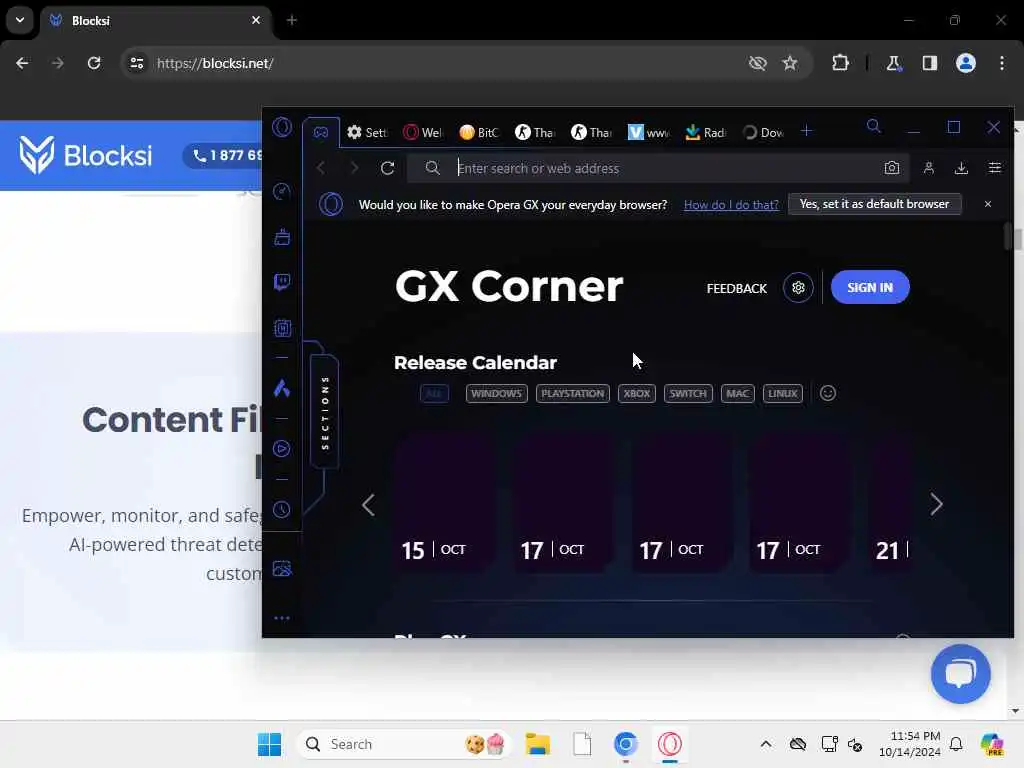Click the eye-slash tracking icon in Chrome
The height and width of the screenshot is (768, 1024).
tap(758, 63)
